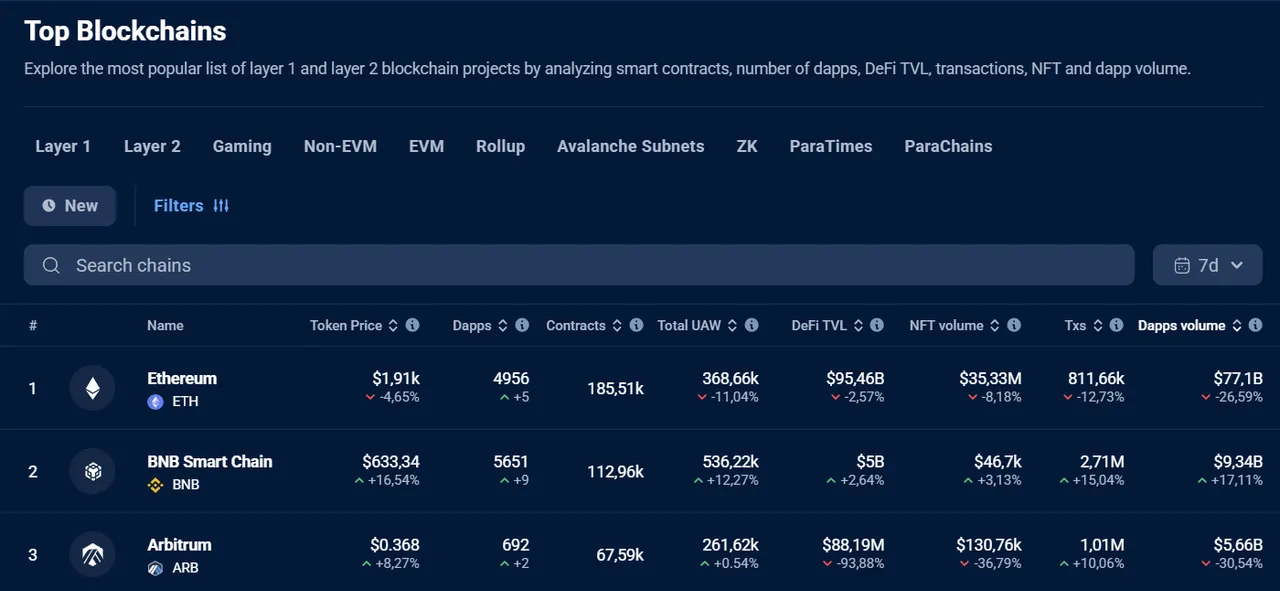
Task: Show info tooltip for Dapps column
Action: point(522,325)
